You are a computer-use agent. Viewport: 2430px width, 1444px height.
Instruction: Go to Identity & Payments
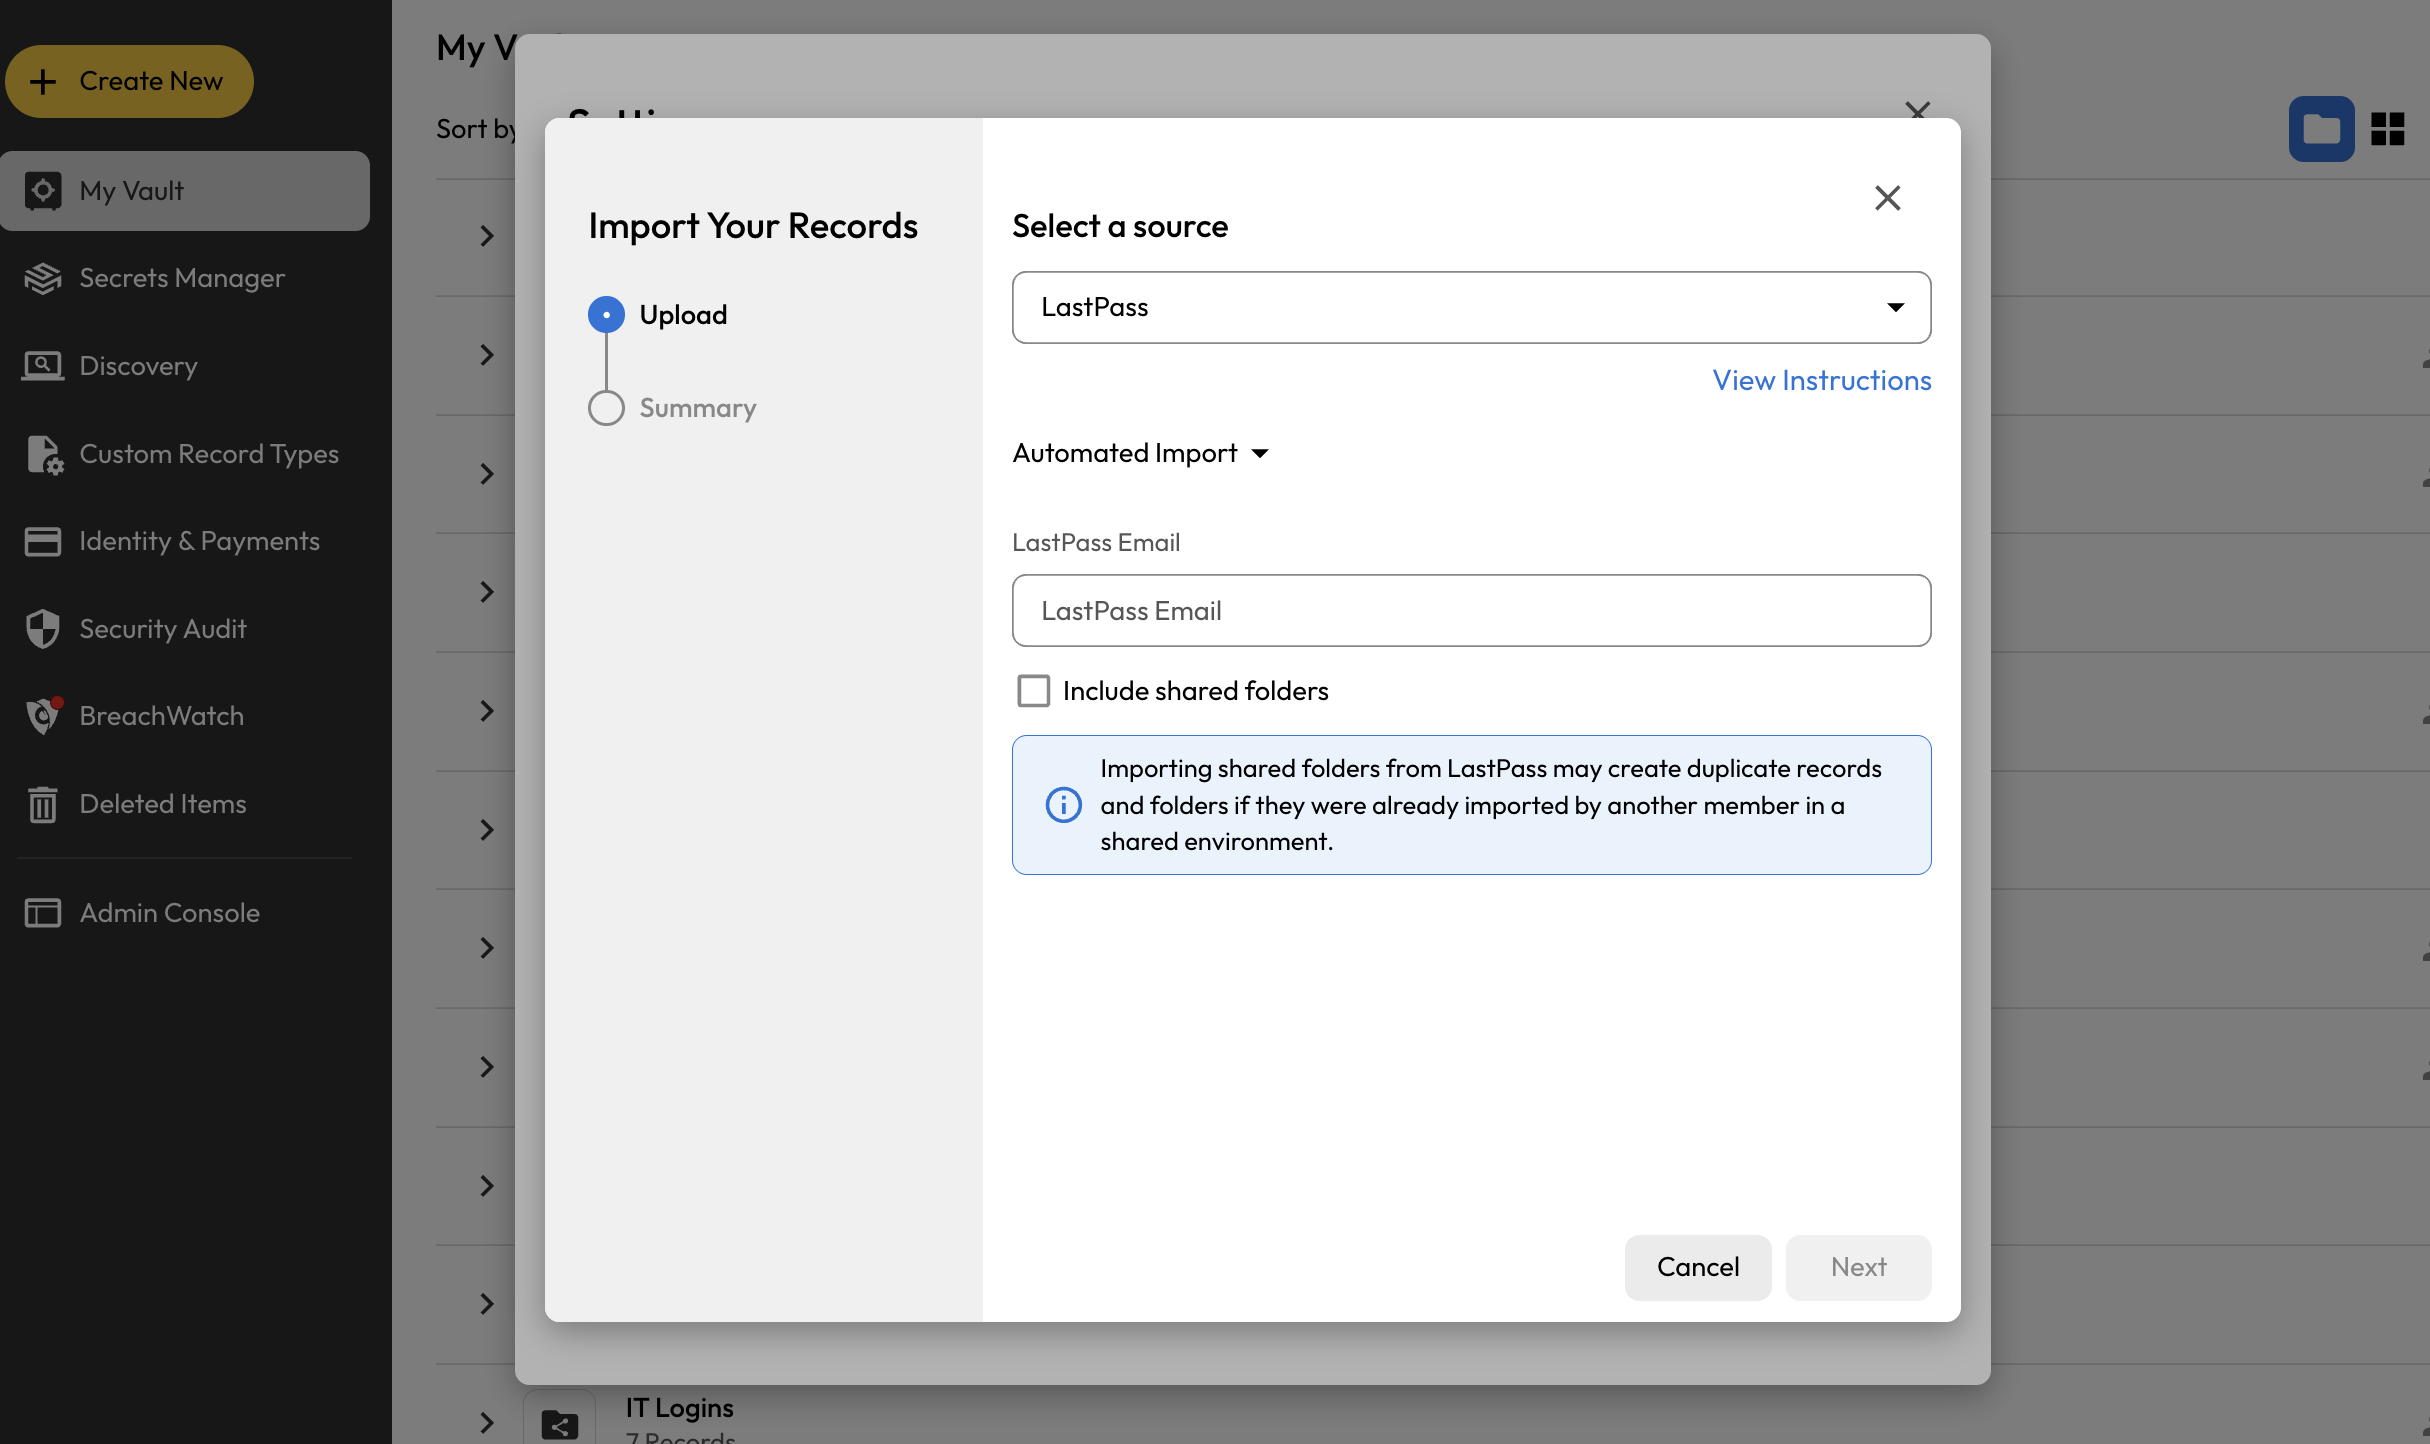(x=199, y=541)
